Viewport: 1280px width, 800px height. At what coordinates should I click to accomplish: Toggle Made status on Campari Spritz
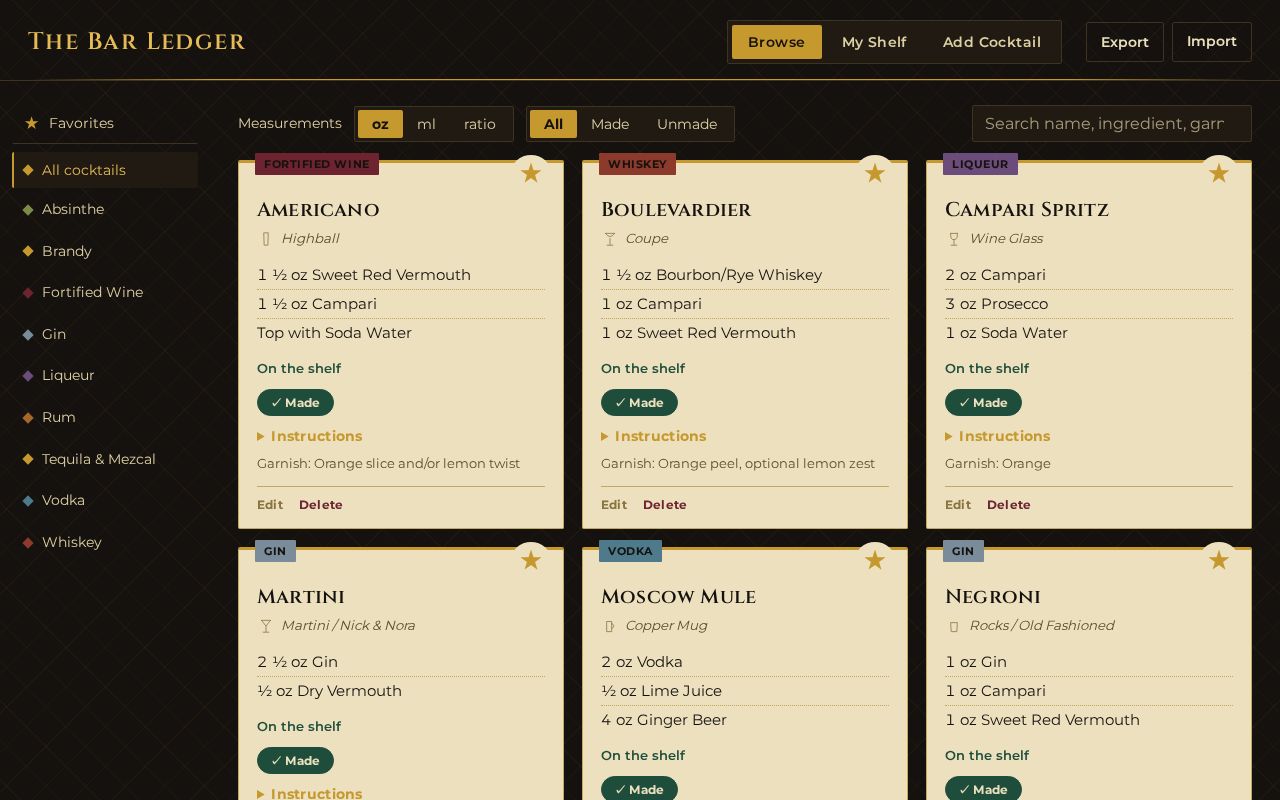(983, 403)
